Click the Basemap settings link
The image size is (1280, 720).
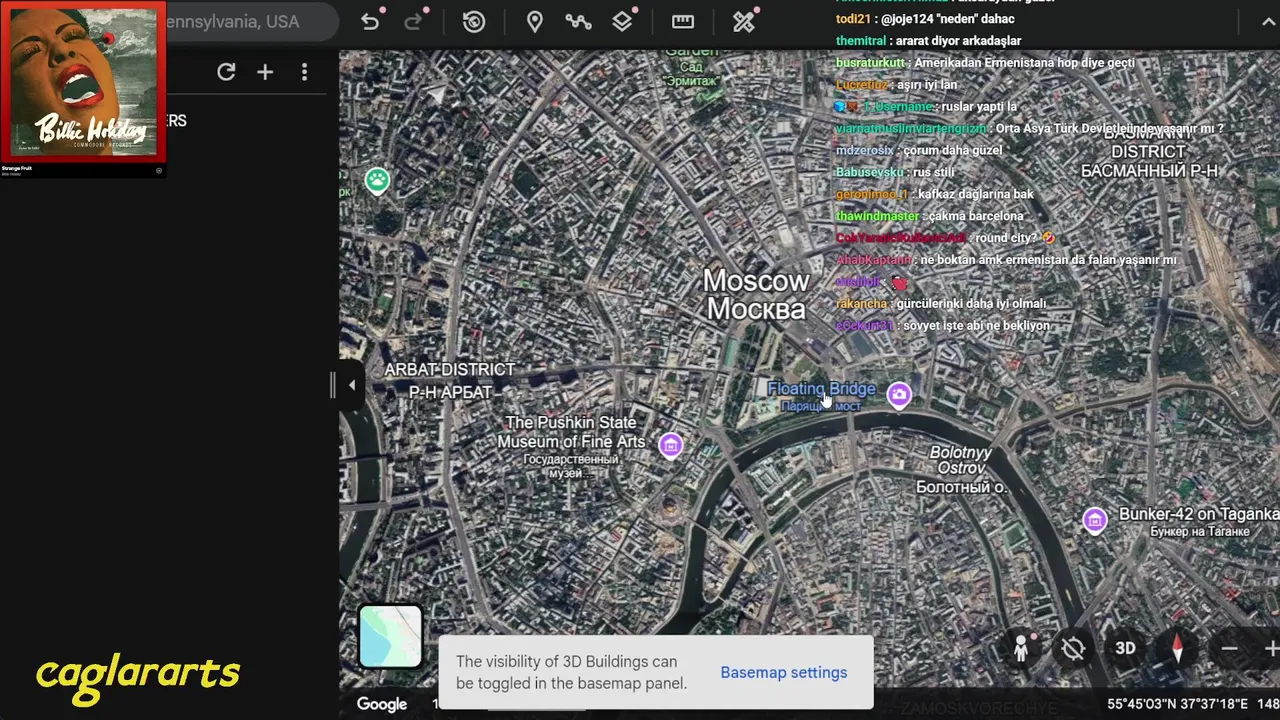click(x=784, y=672)
